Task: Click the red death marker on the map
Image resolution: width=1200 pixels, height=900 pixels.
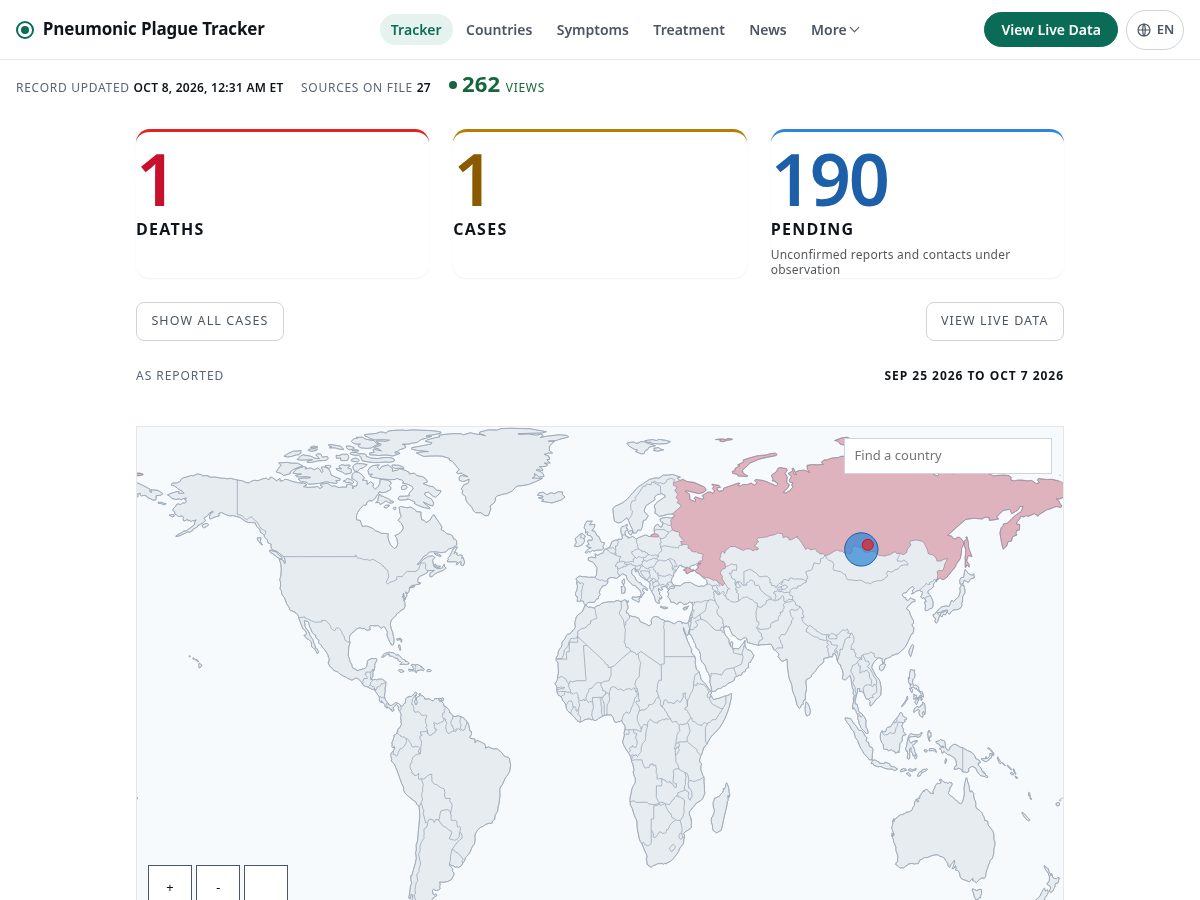Action: click(x=868, y=545)
